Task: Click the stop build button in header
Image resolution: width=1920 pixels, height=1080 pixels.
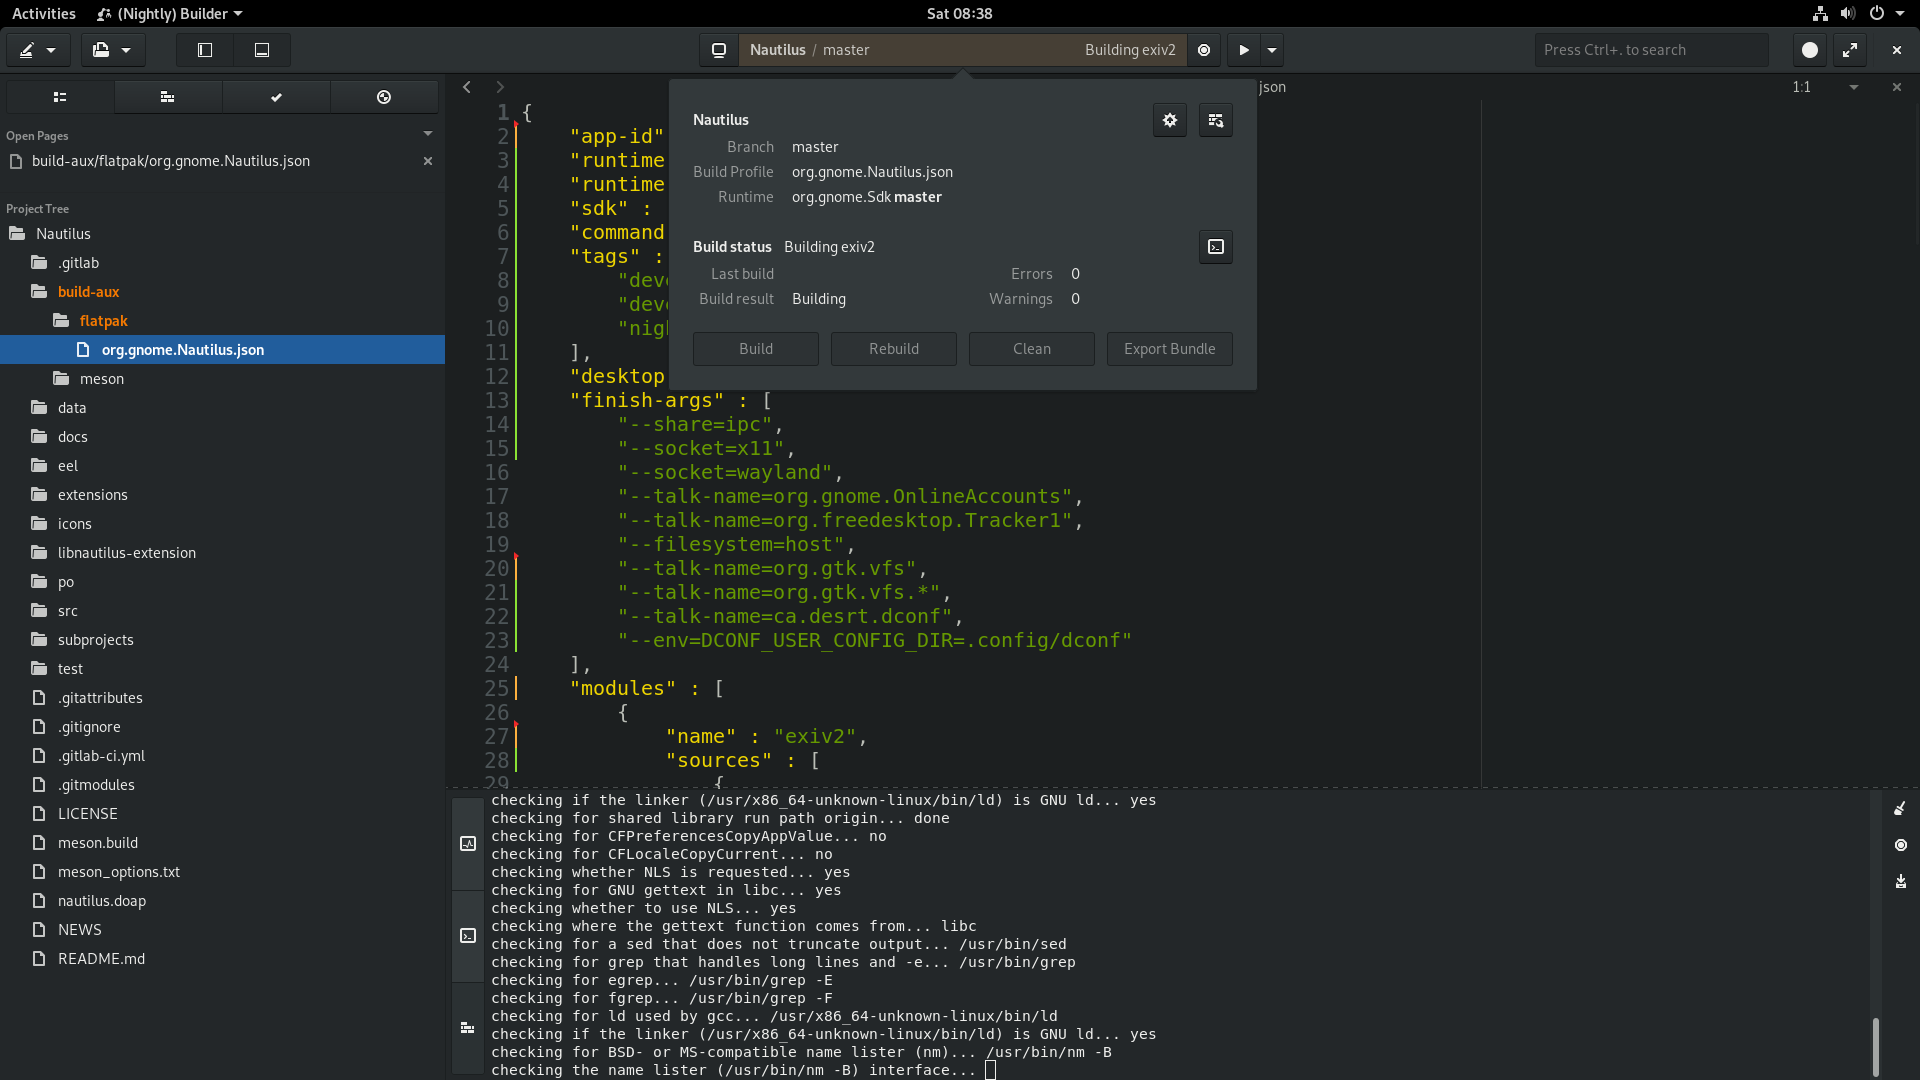Action: pyautogui.click(x=1204, y=50)
